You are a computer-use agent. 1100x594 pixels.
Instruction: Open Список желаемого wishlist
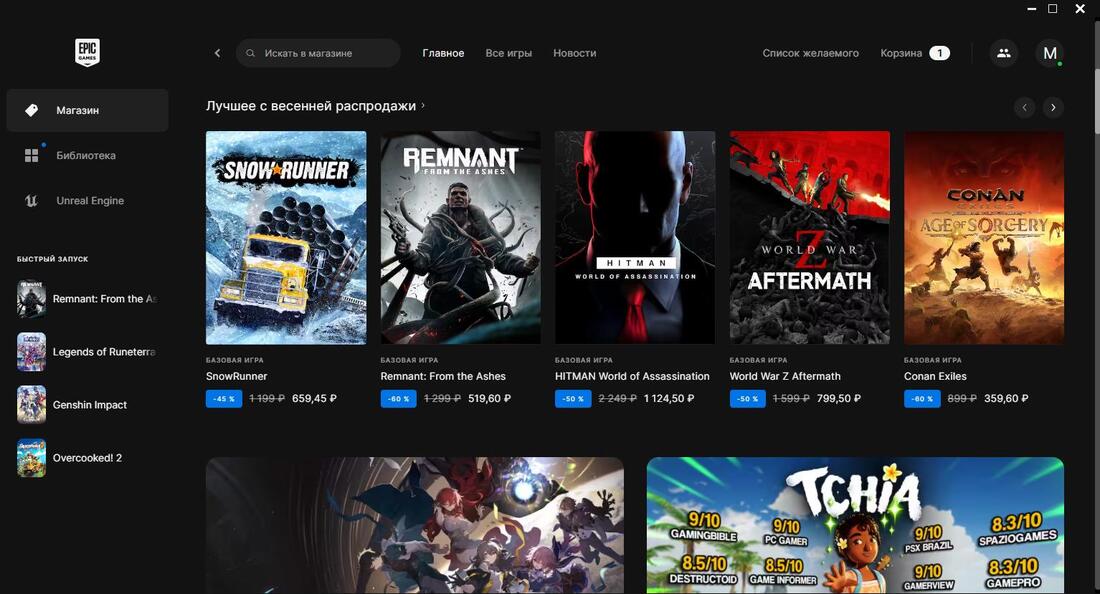click(x=810, y=53)
